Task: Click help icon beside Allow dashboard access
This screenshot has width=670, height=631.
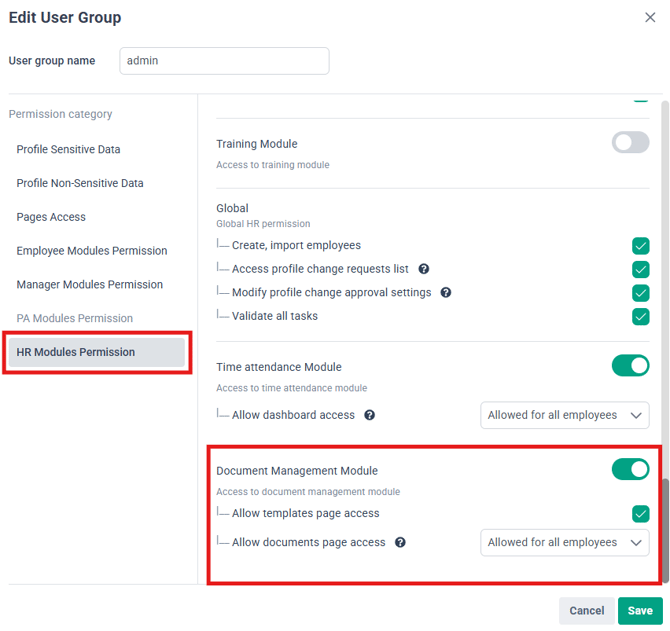Action: (x=369, y=415)
